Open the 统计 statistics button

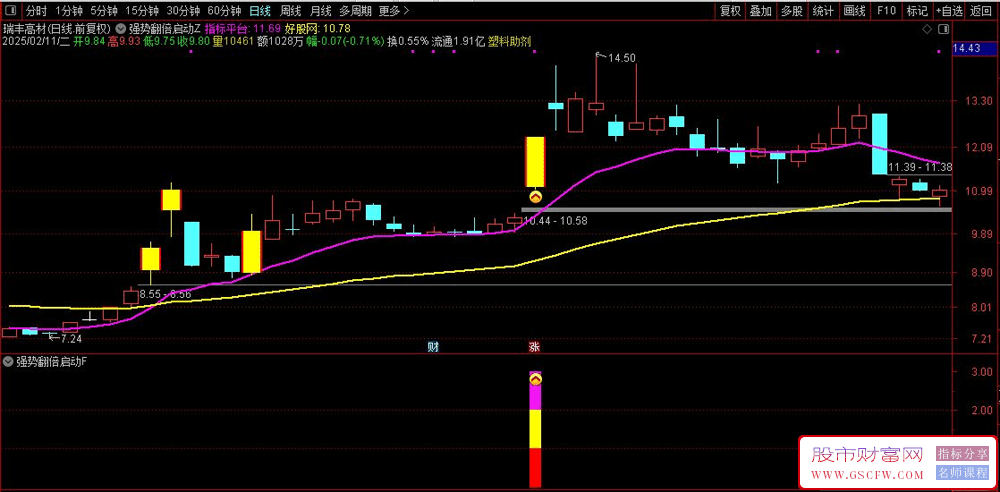(823, 11)
